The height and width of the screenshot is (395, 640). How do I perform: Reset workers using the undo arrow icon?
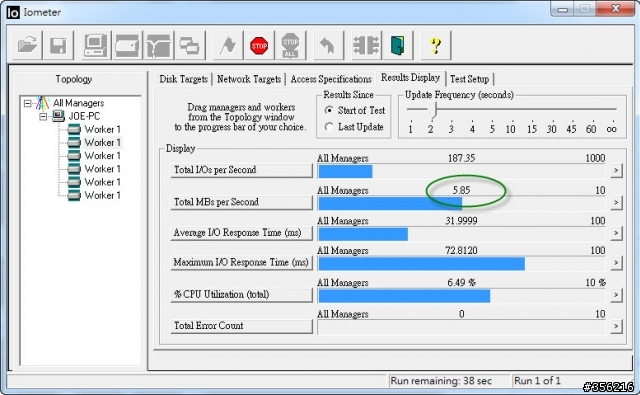328,45
